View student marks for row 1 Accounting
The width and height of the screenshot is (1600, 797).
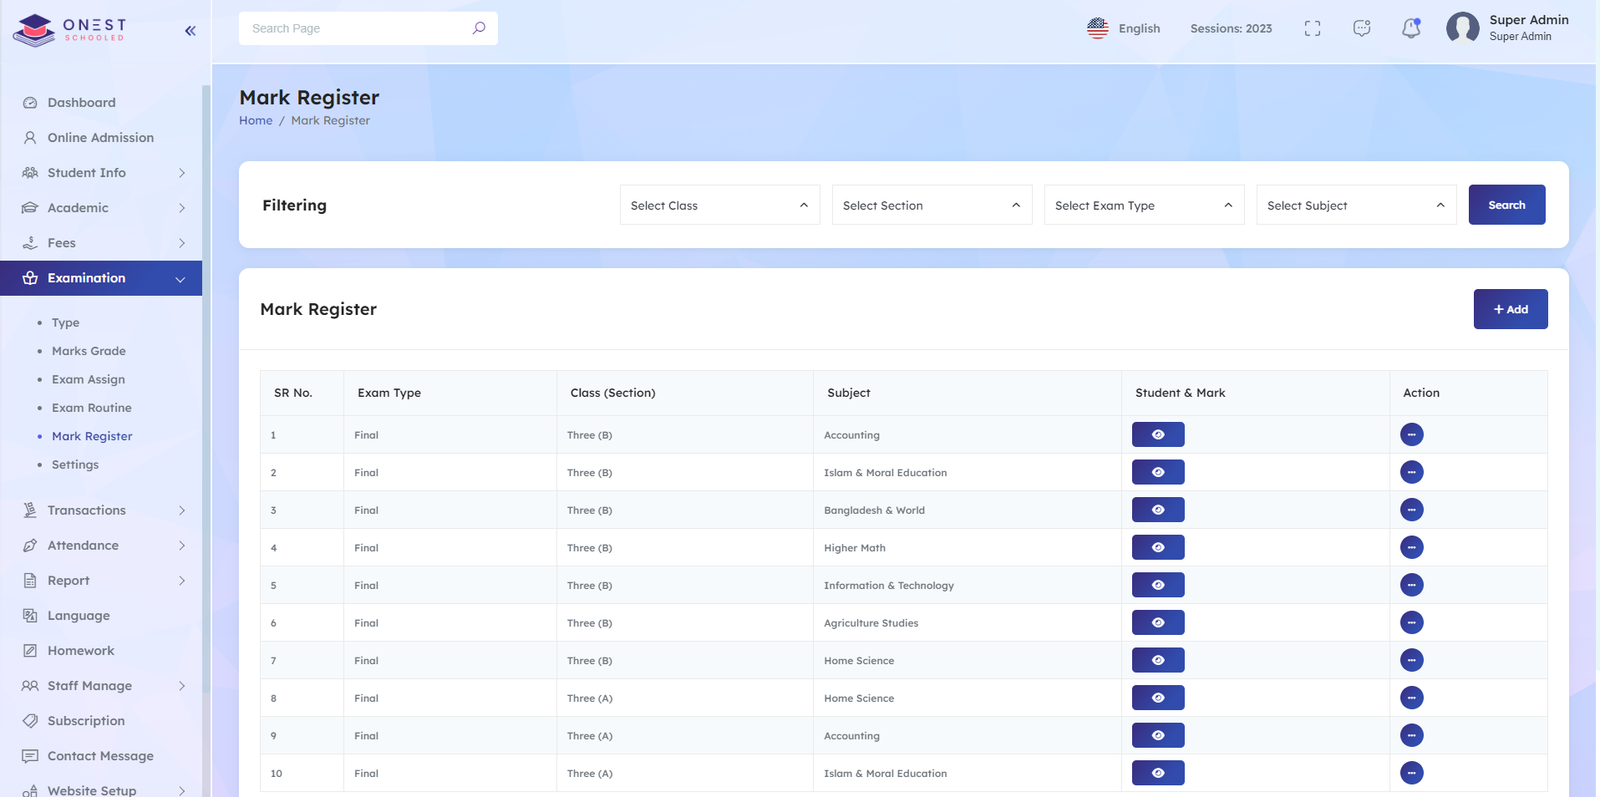pyautogui.click(x=1158, y=435)
